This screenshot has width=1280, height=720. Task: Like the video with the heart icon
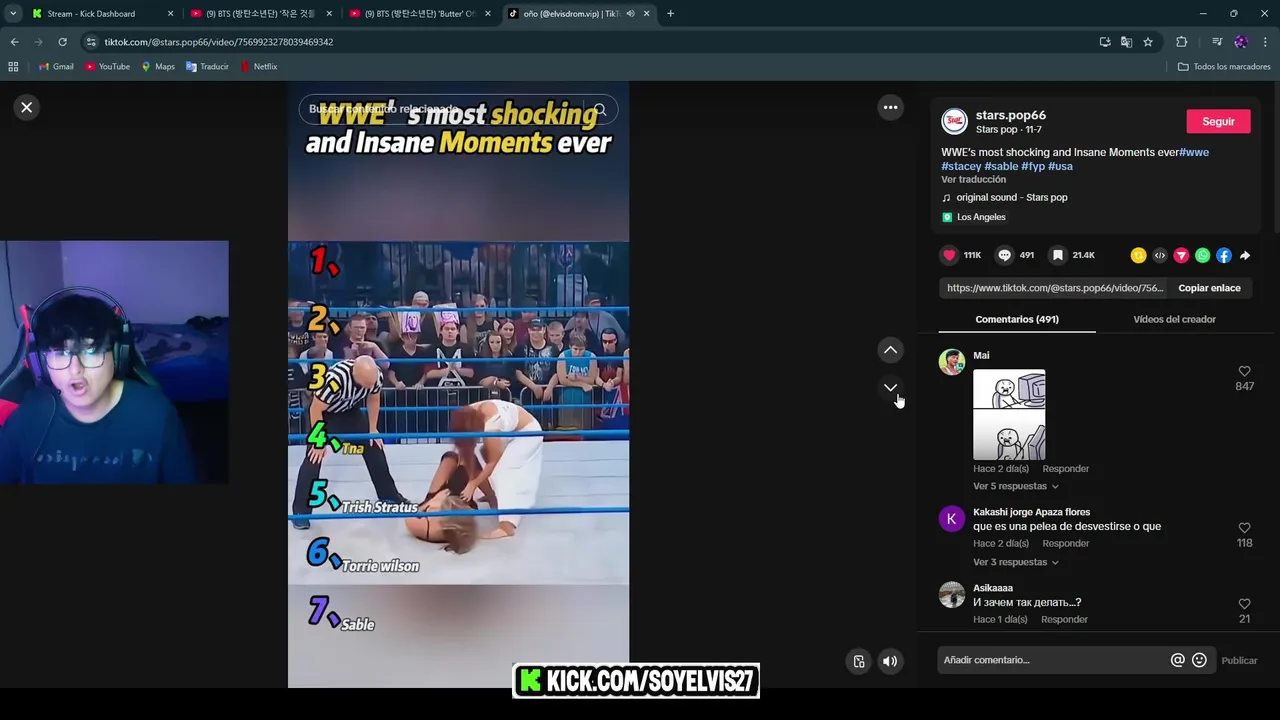[x=949, y=255]
